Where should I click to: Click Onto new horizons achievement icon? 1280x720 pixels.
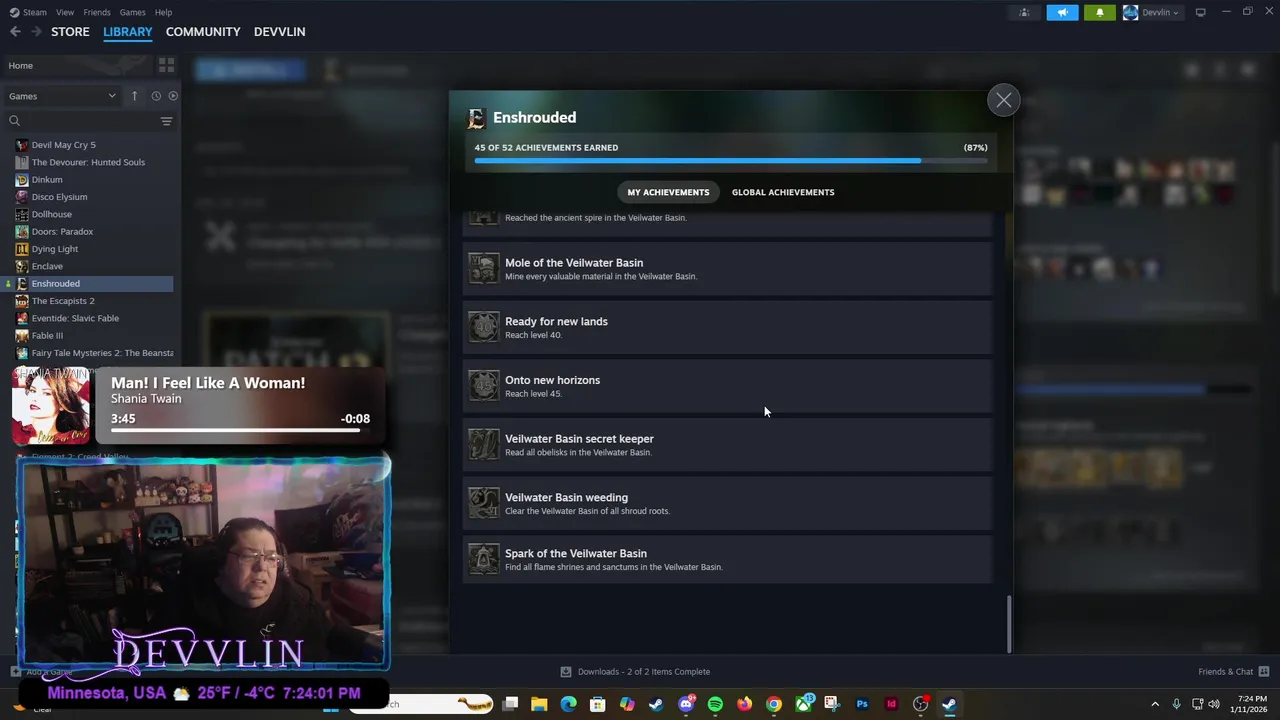[x=484, y=386]
